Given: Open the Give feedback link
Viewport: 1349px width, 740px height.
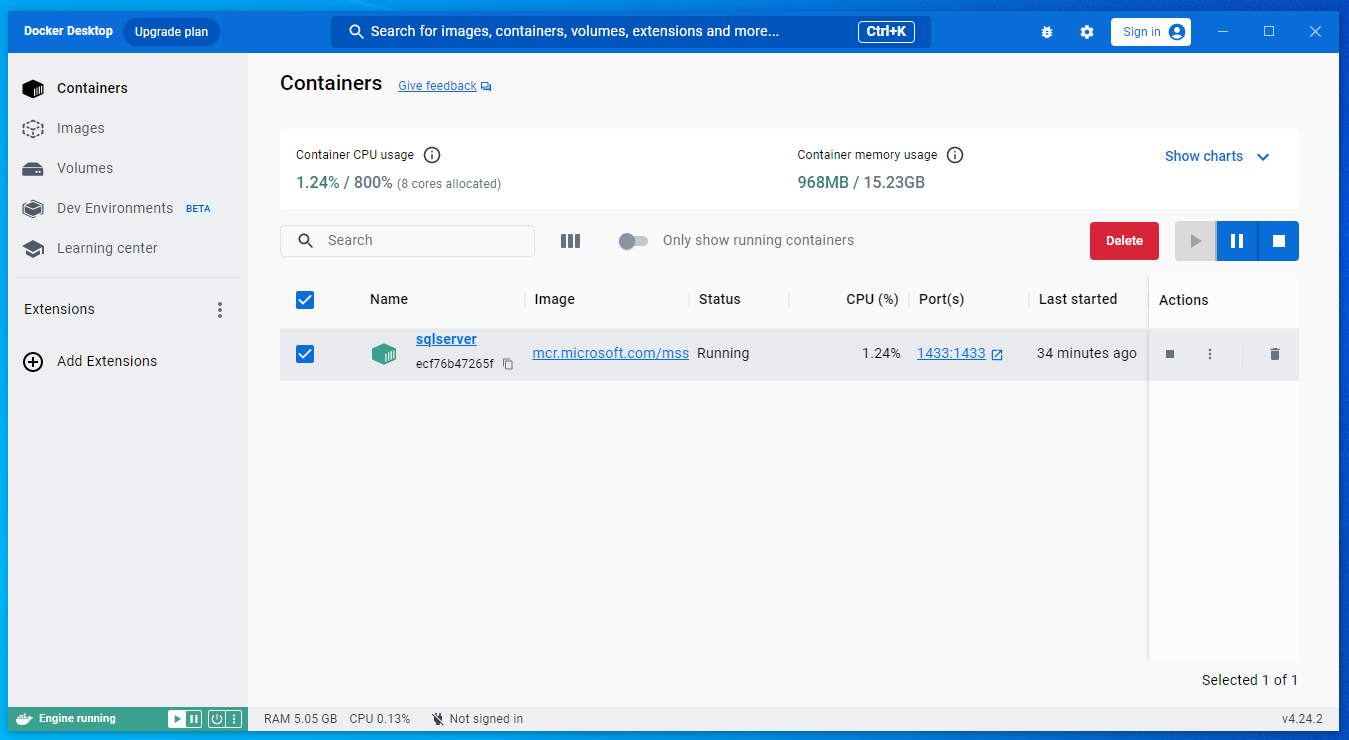Looking at the screenshot, I should [x=444, y=86].
